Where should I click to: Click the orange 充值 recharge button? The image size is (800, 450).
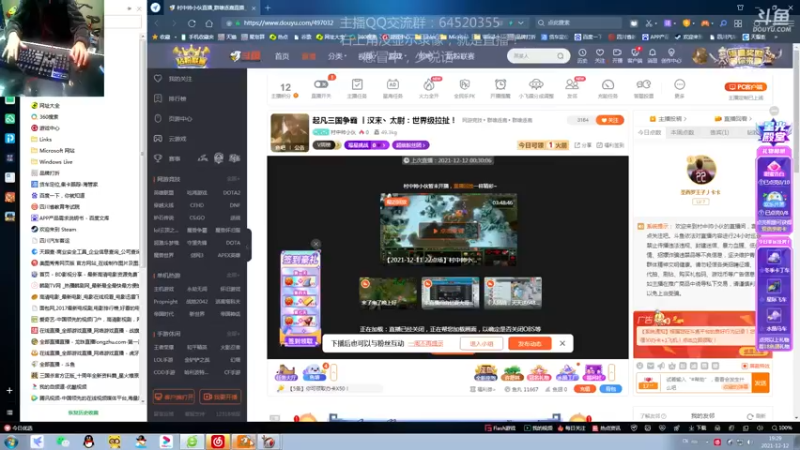tap(585, 389)
